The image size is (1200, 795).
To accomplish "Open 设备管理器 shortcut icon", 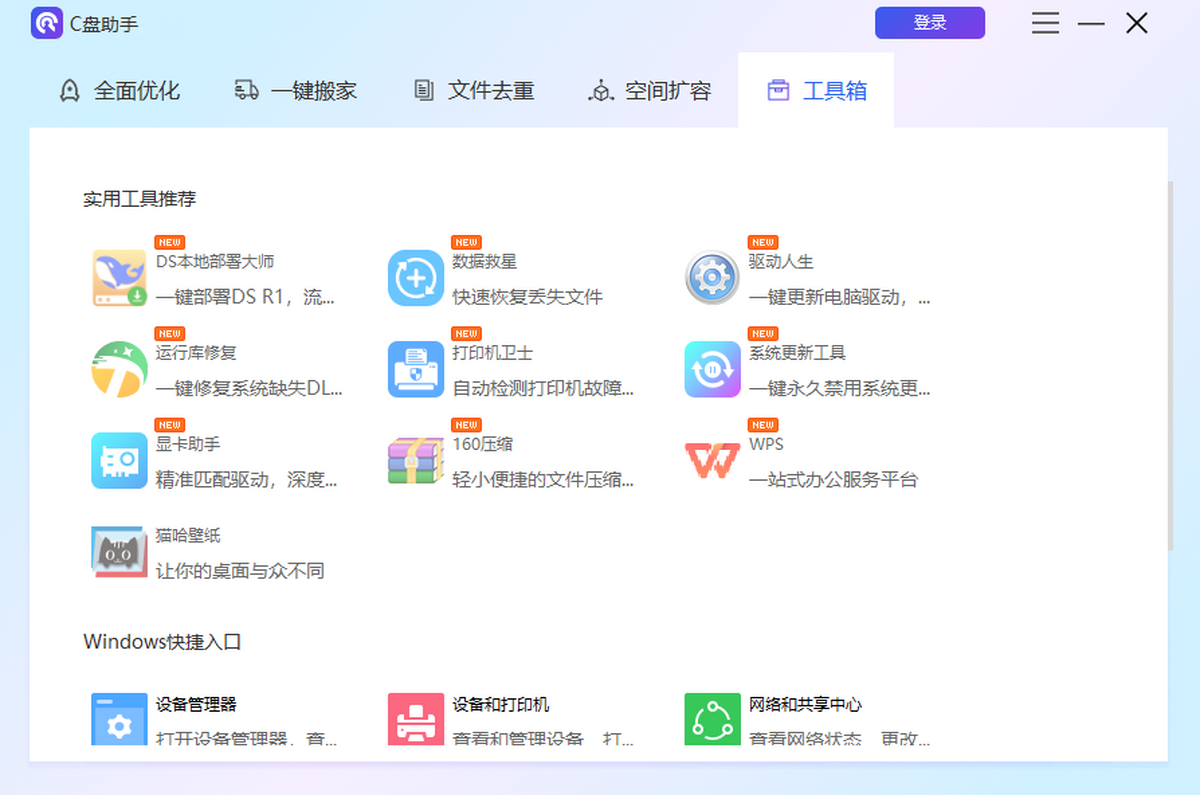I will coord(119,718).
